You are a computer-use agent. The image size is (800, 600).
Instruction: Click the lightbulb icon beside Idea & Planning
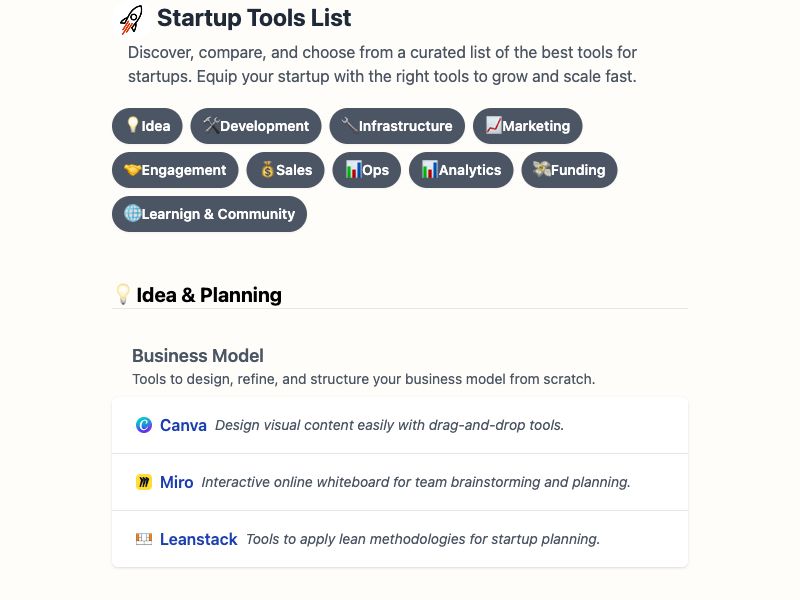click(123, 295)
